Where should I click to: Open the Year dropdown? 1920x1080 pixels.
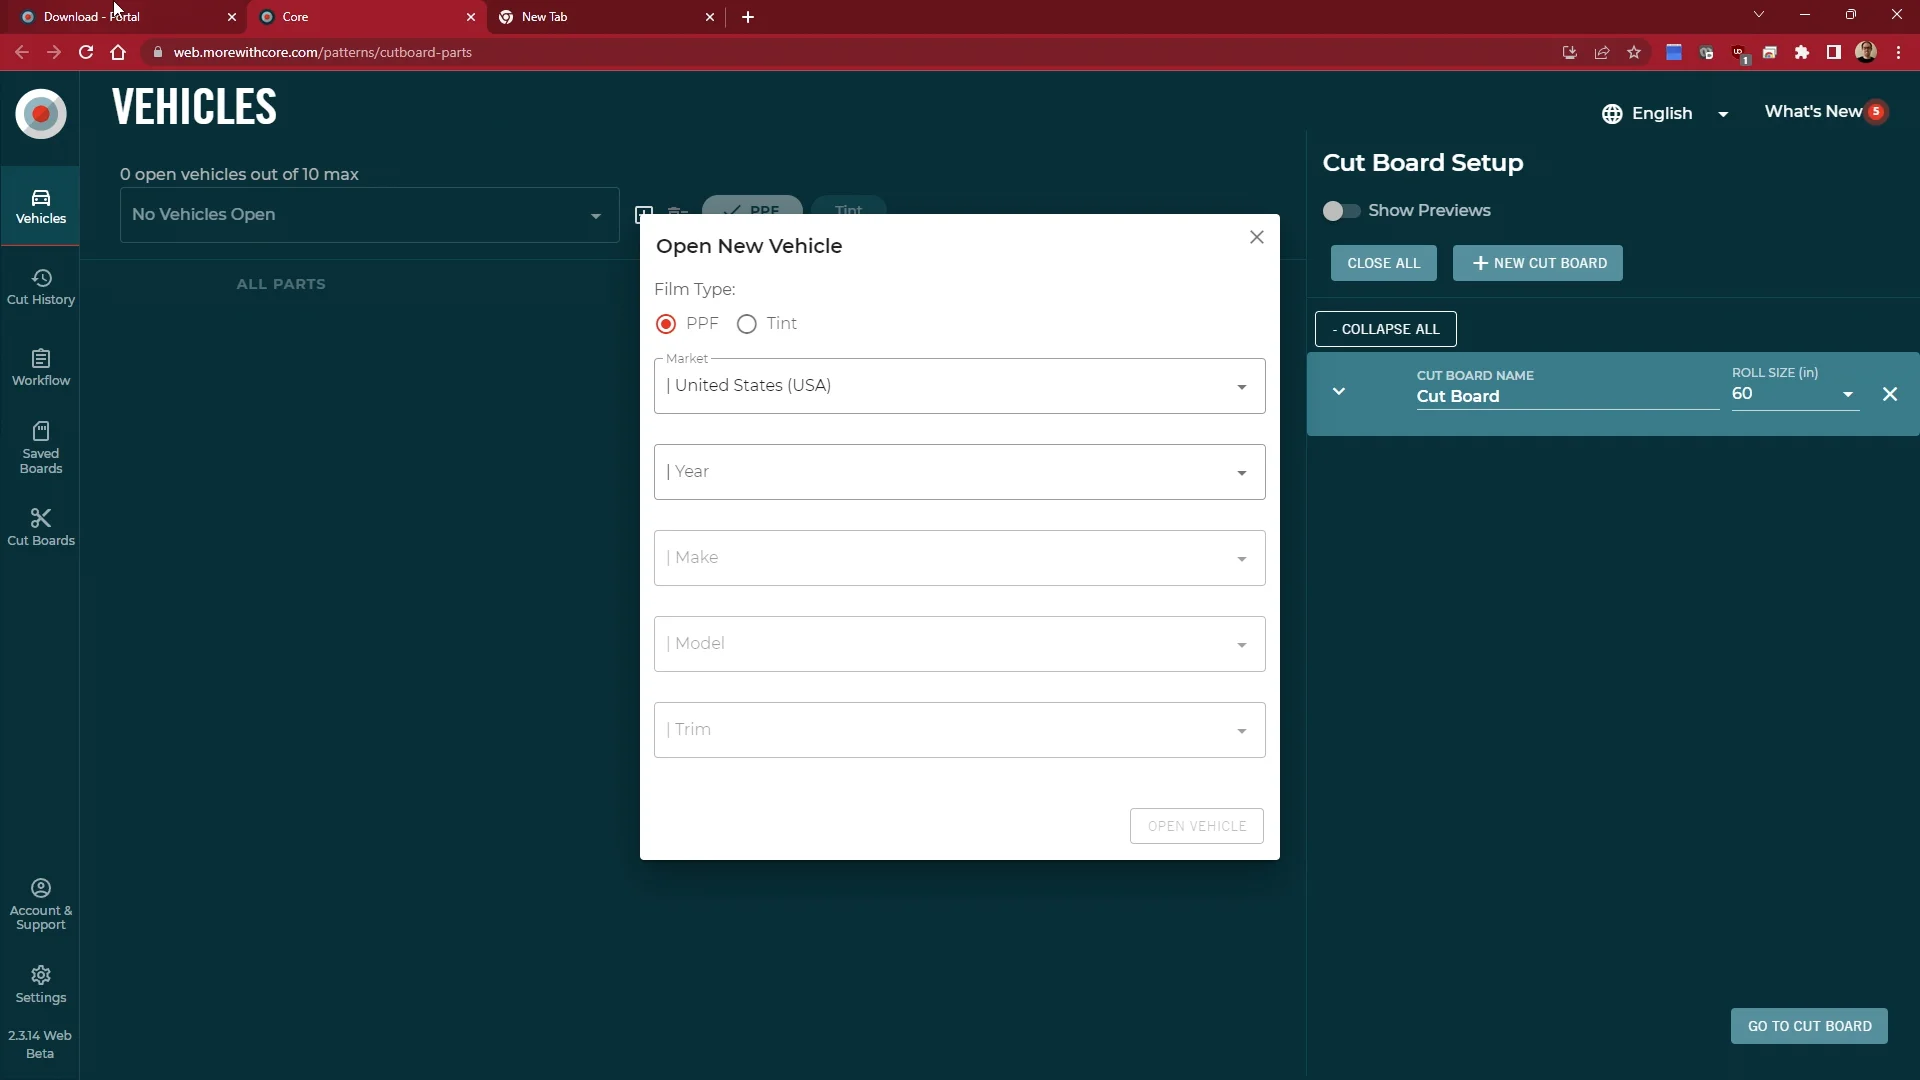pyautogui.click(x=960, y=472)
